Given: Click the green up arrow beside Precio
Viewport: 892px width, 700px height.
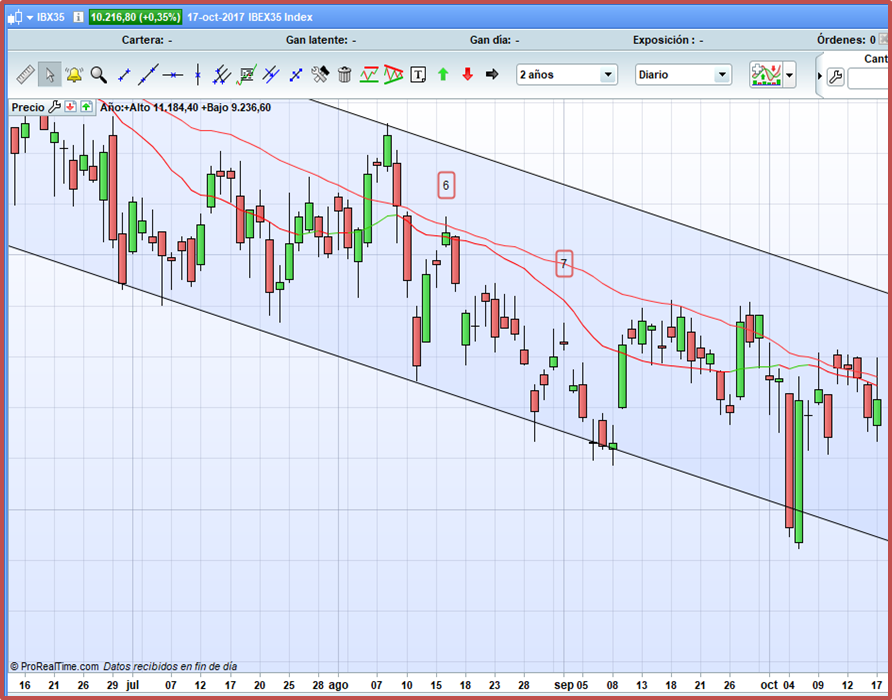Looking at the screenshot, I should pyautogui.click(x=86, y=107).
